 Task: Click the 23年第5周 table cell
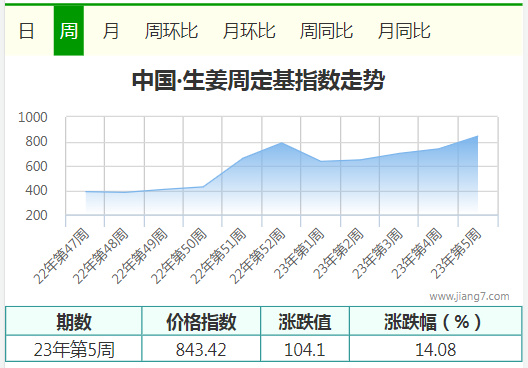(x=74, y=349)
